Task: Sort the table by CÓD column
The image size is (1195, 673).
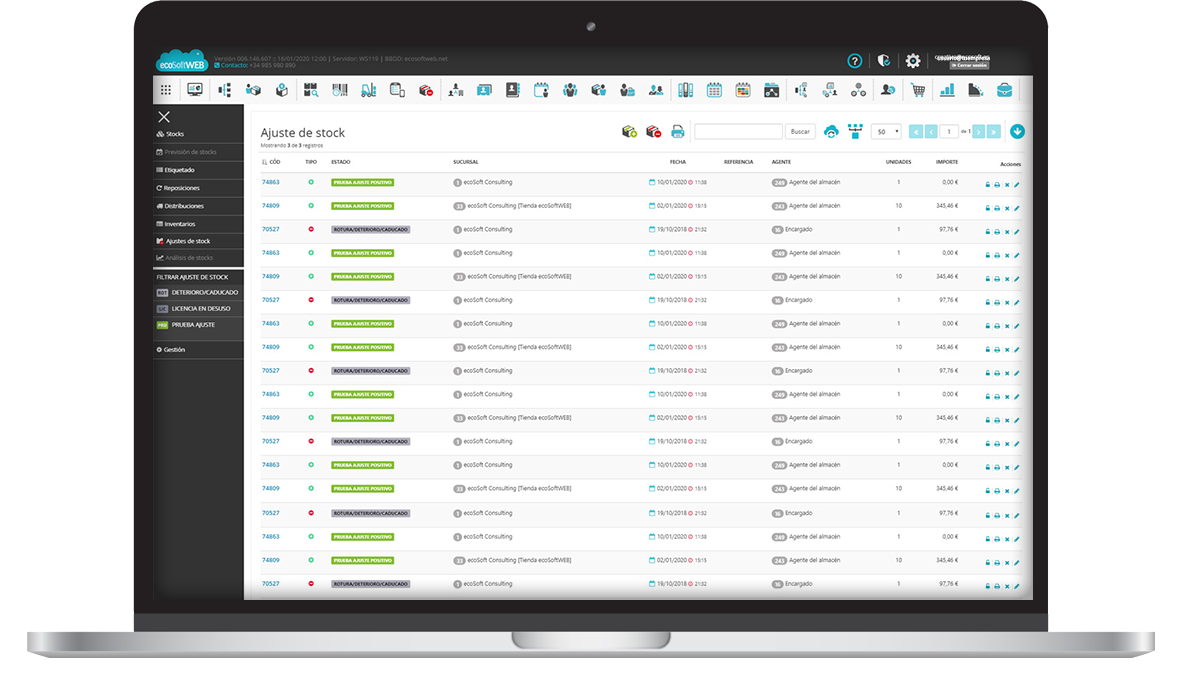Action: pyautogui.click(x=271, y=162)
